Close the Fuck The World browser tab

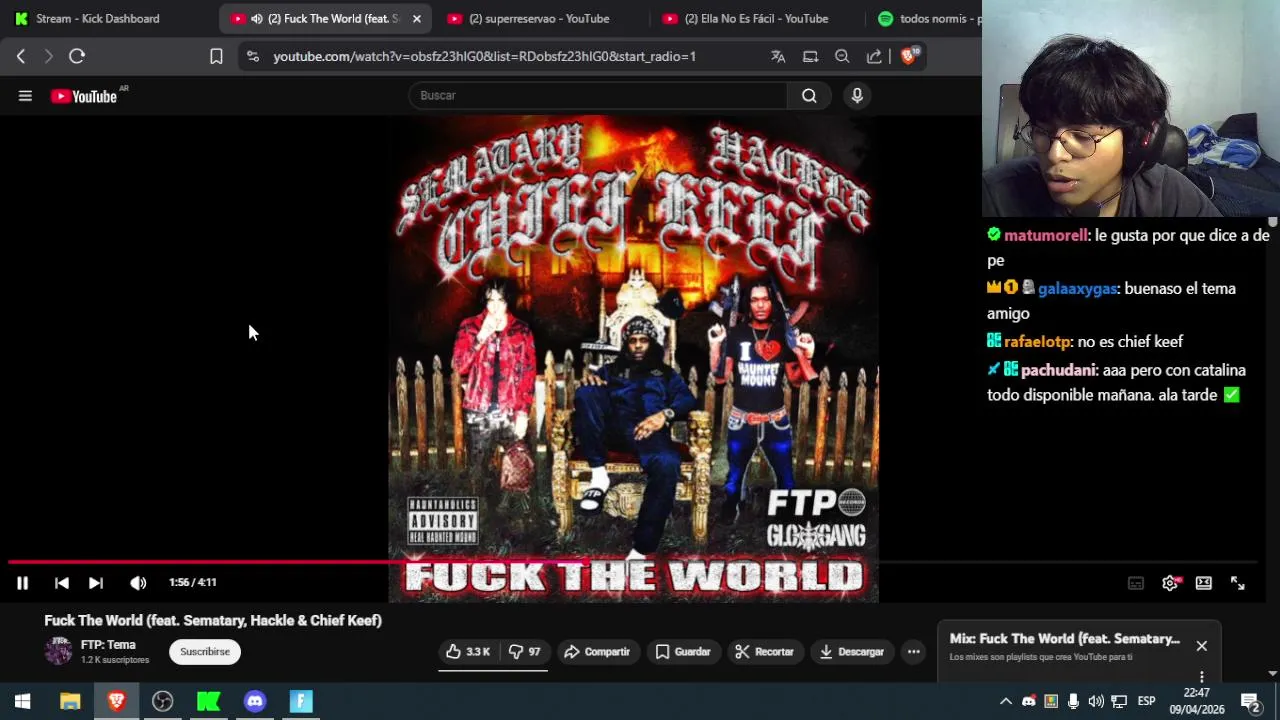pos(417,18)
